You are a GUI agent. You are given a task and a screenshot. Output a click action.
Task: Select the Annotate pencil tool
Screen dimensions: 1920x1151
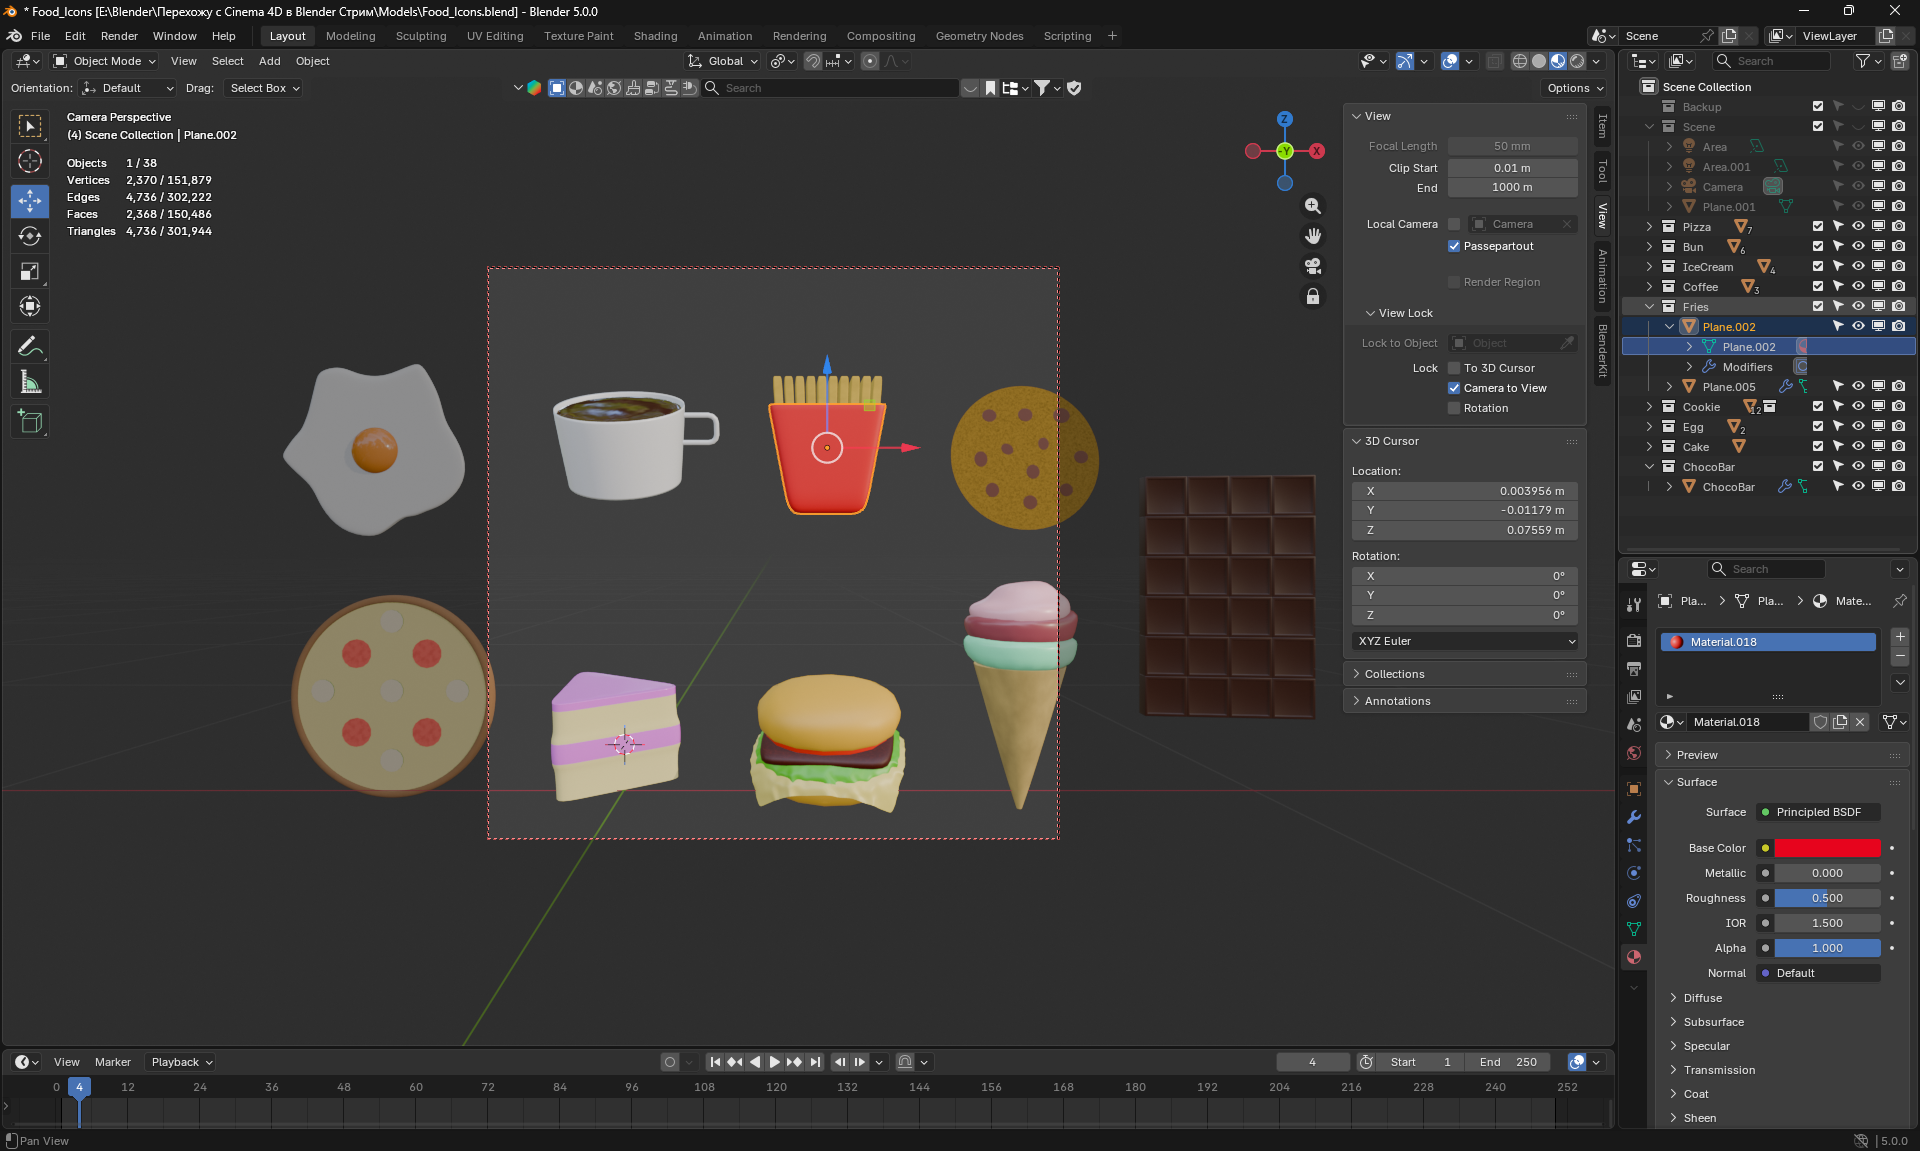tap(30, 347)
